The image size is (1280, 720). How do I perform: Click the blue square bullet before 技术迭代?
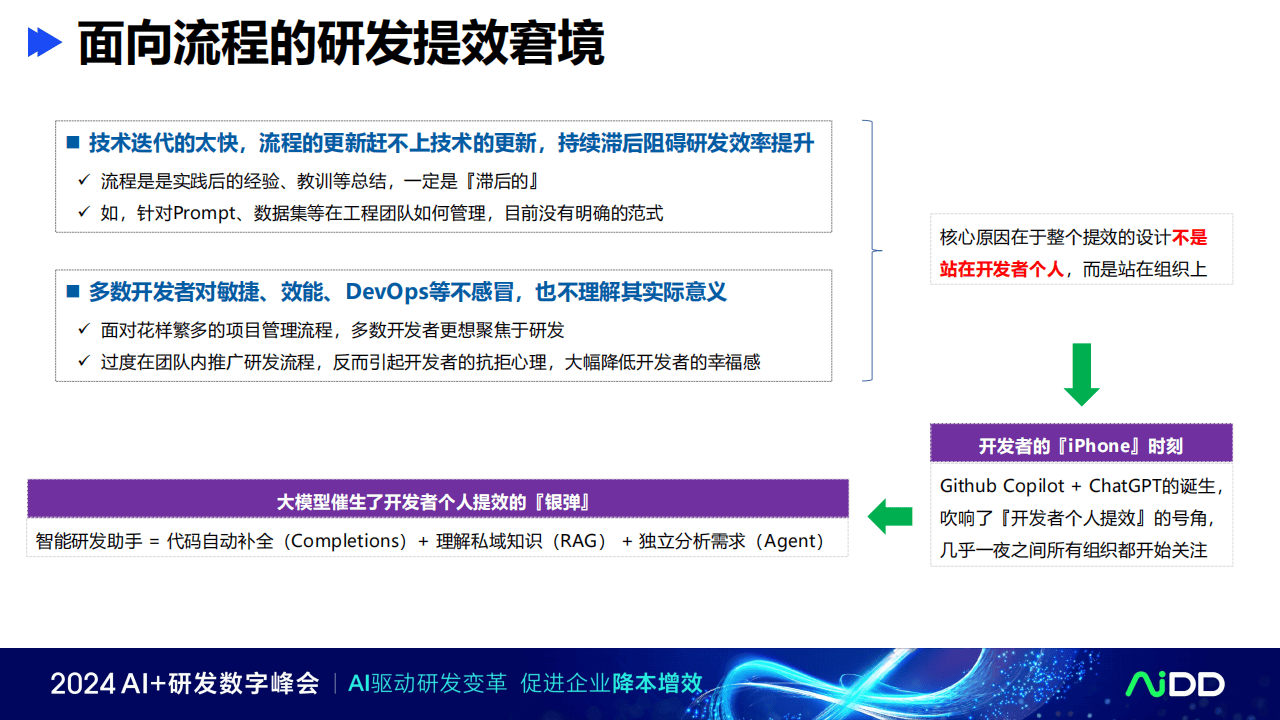72,143
